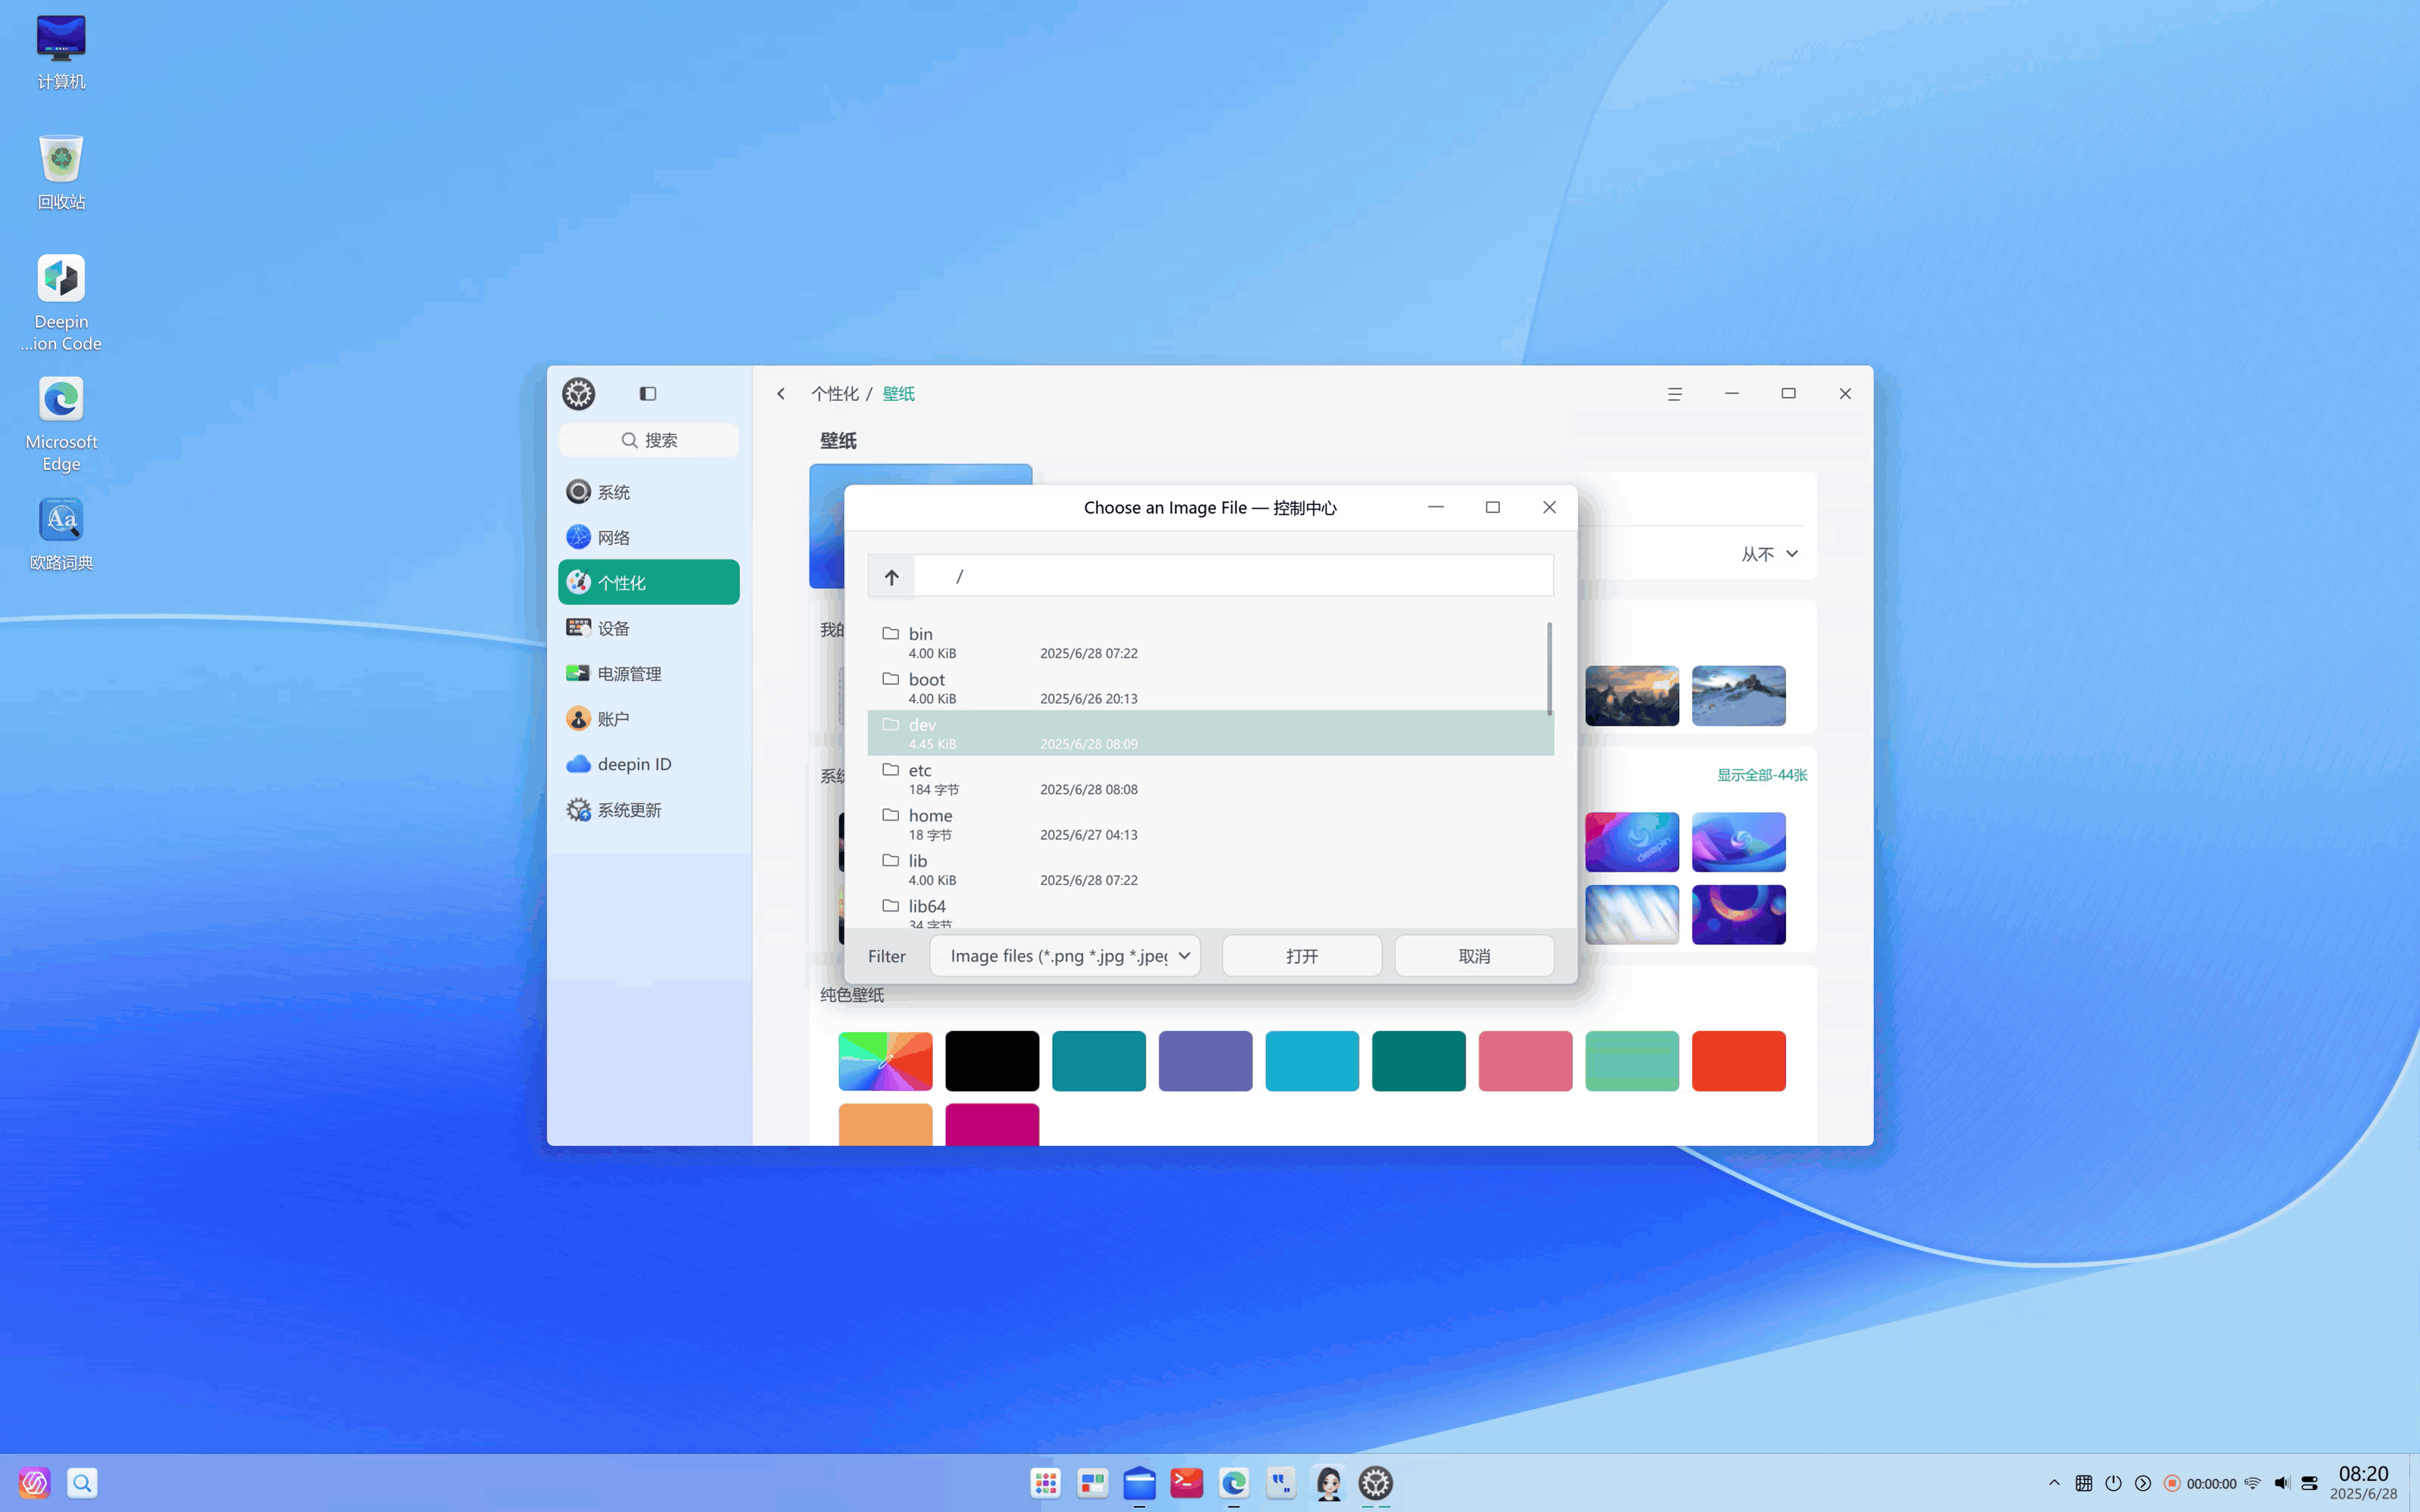Screen dimensions: 2420x1512
Task: Click the volume speaker tray icon
Action: coord(2282,1483)
